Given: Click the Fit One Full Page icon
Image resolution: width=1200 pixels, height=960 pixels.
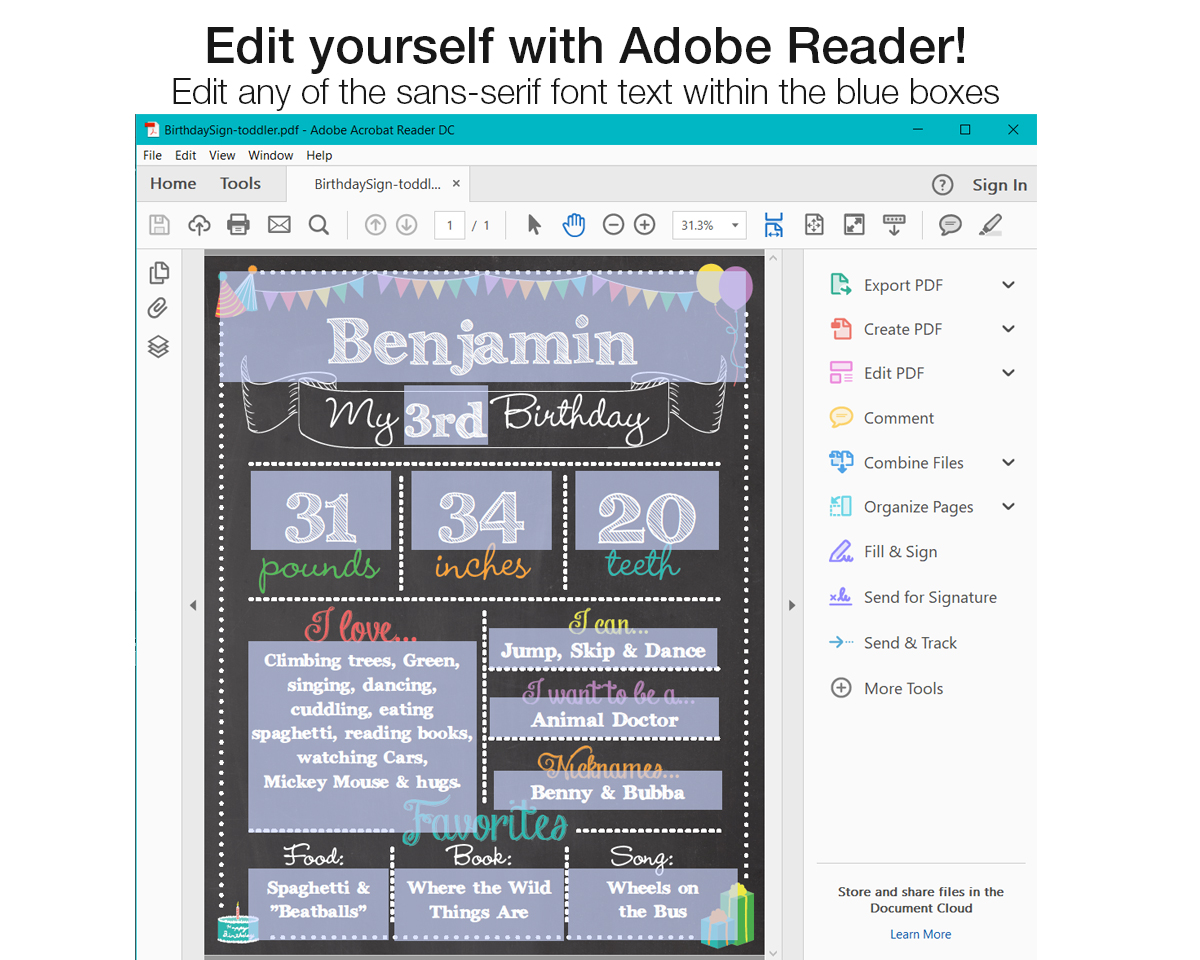Looking at the screenshot, I should pos(814,225).
